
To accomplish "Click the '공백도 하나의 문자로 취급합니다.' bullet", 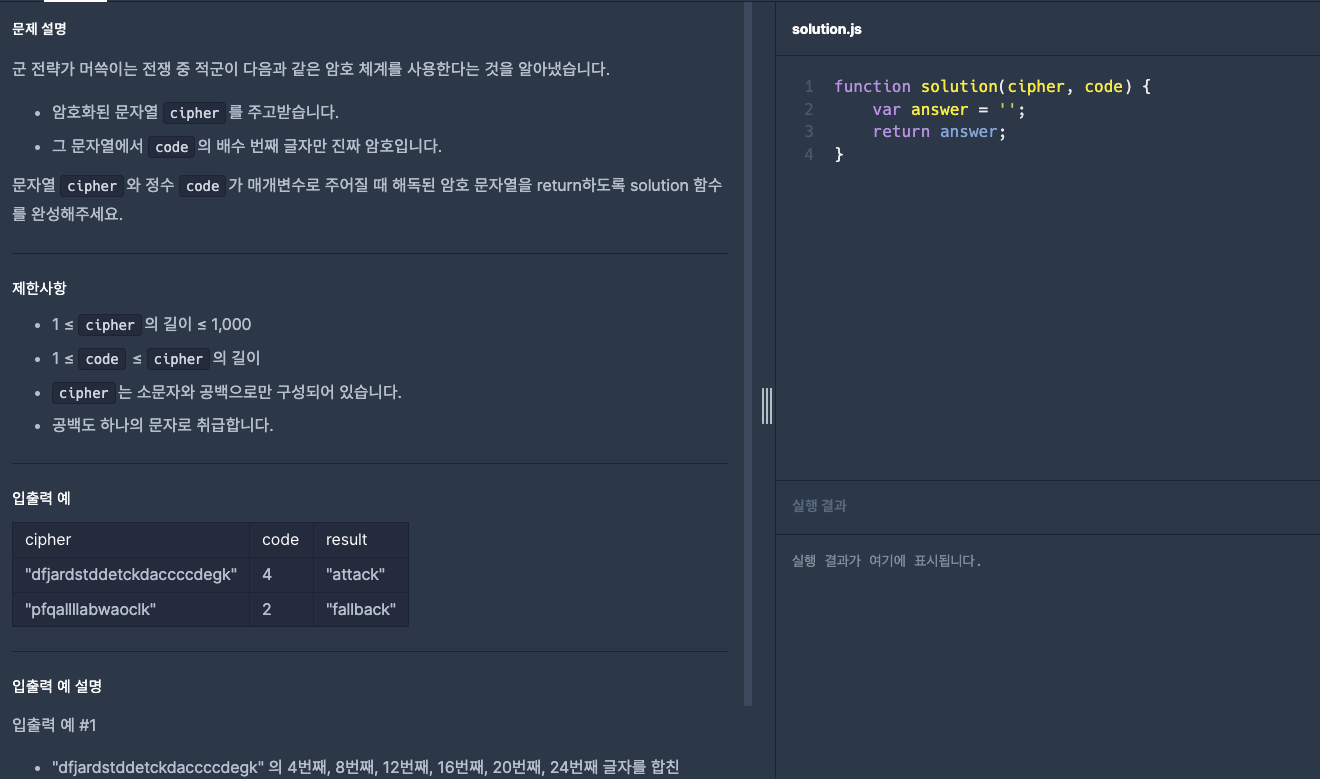I will tap(163, 425).
